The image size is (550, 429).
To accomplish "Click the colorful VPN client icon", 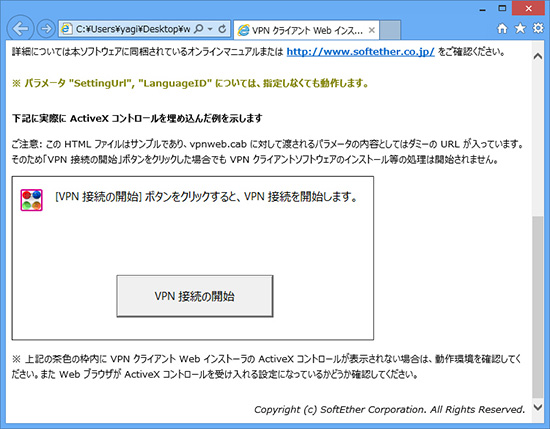I will (32, 200).
